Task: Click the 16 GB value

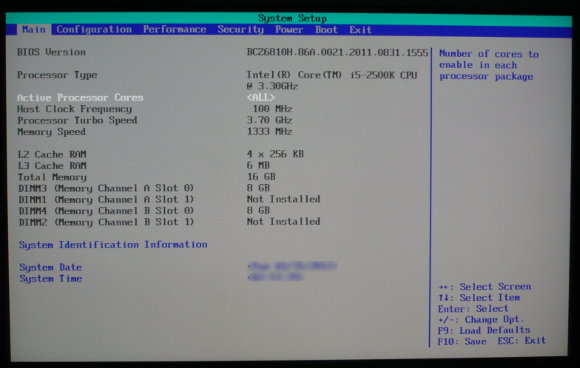Action: click(x=261, y=176)
